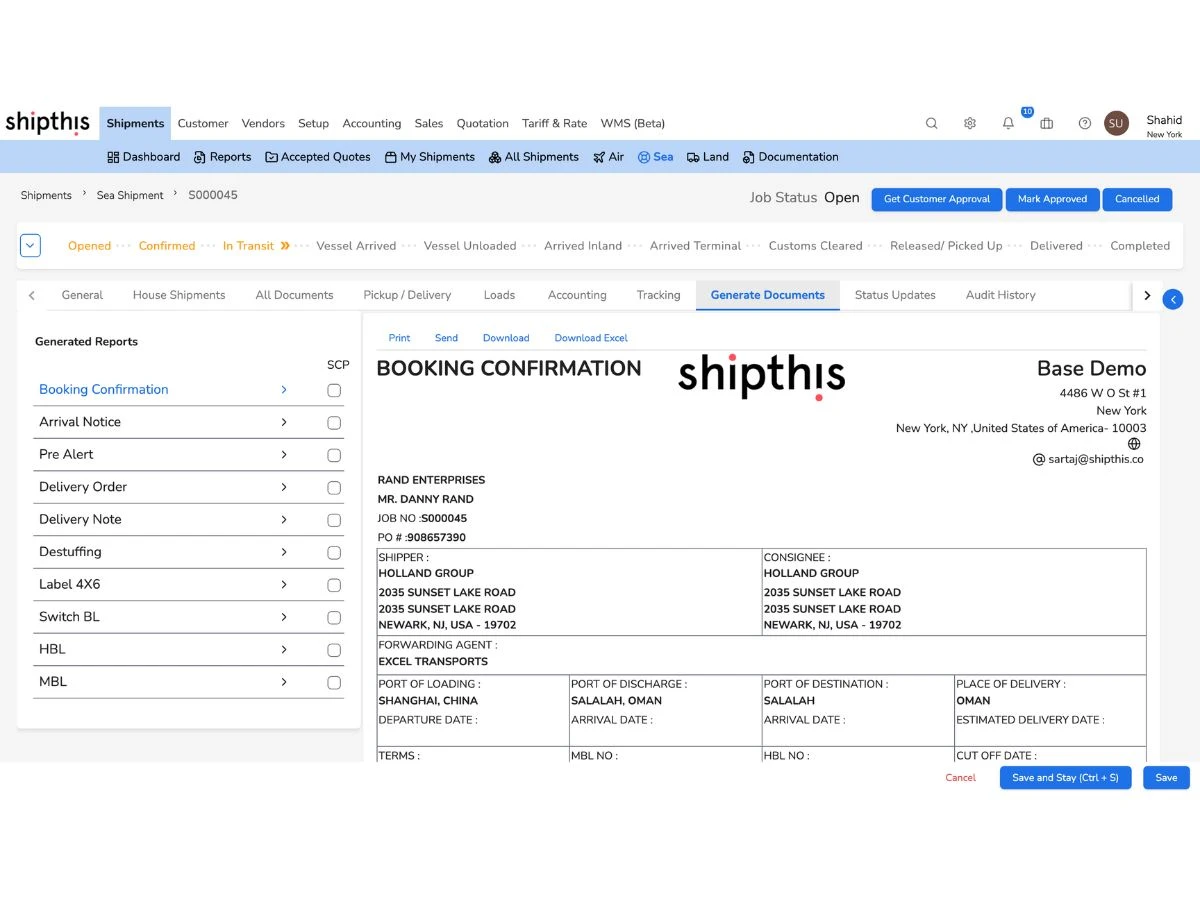Expand the Delivery Order report arrow

(x=284, y=487)
